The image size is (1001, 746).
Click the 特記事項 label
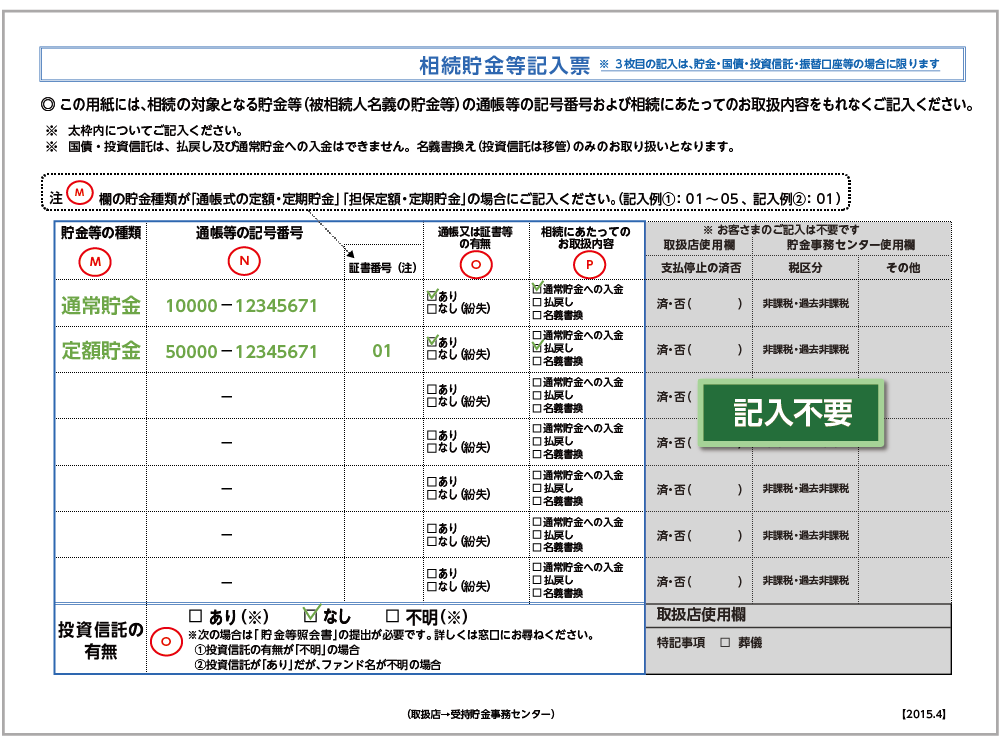[x=681, y=643]
